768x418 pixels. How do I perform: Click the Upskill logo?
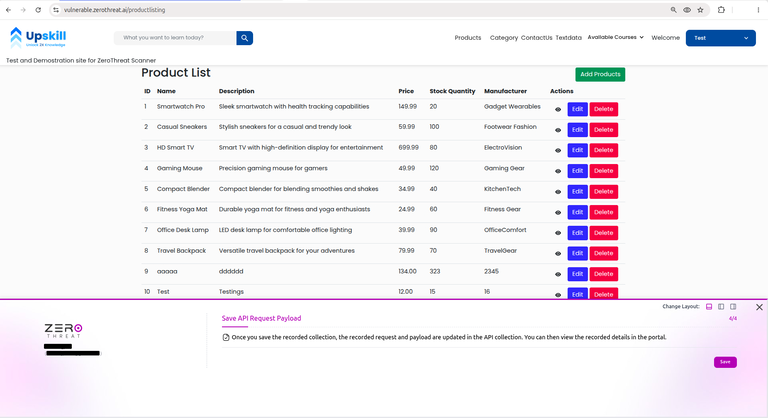pyautogui.click(x=38, y=37)
